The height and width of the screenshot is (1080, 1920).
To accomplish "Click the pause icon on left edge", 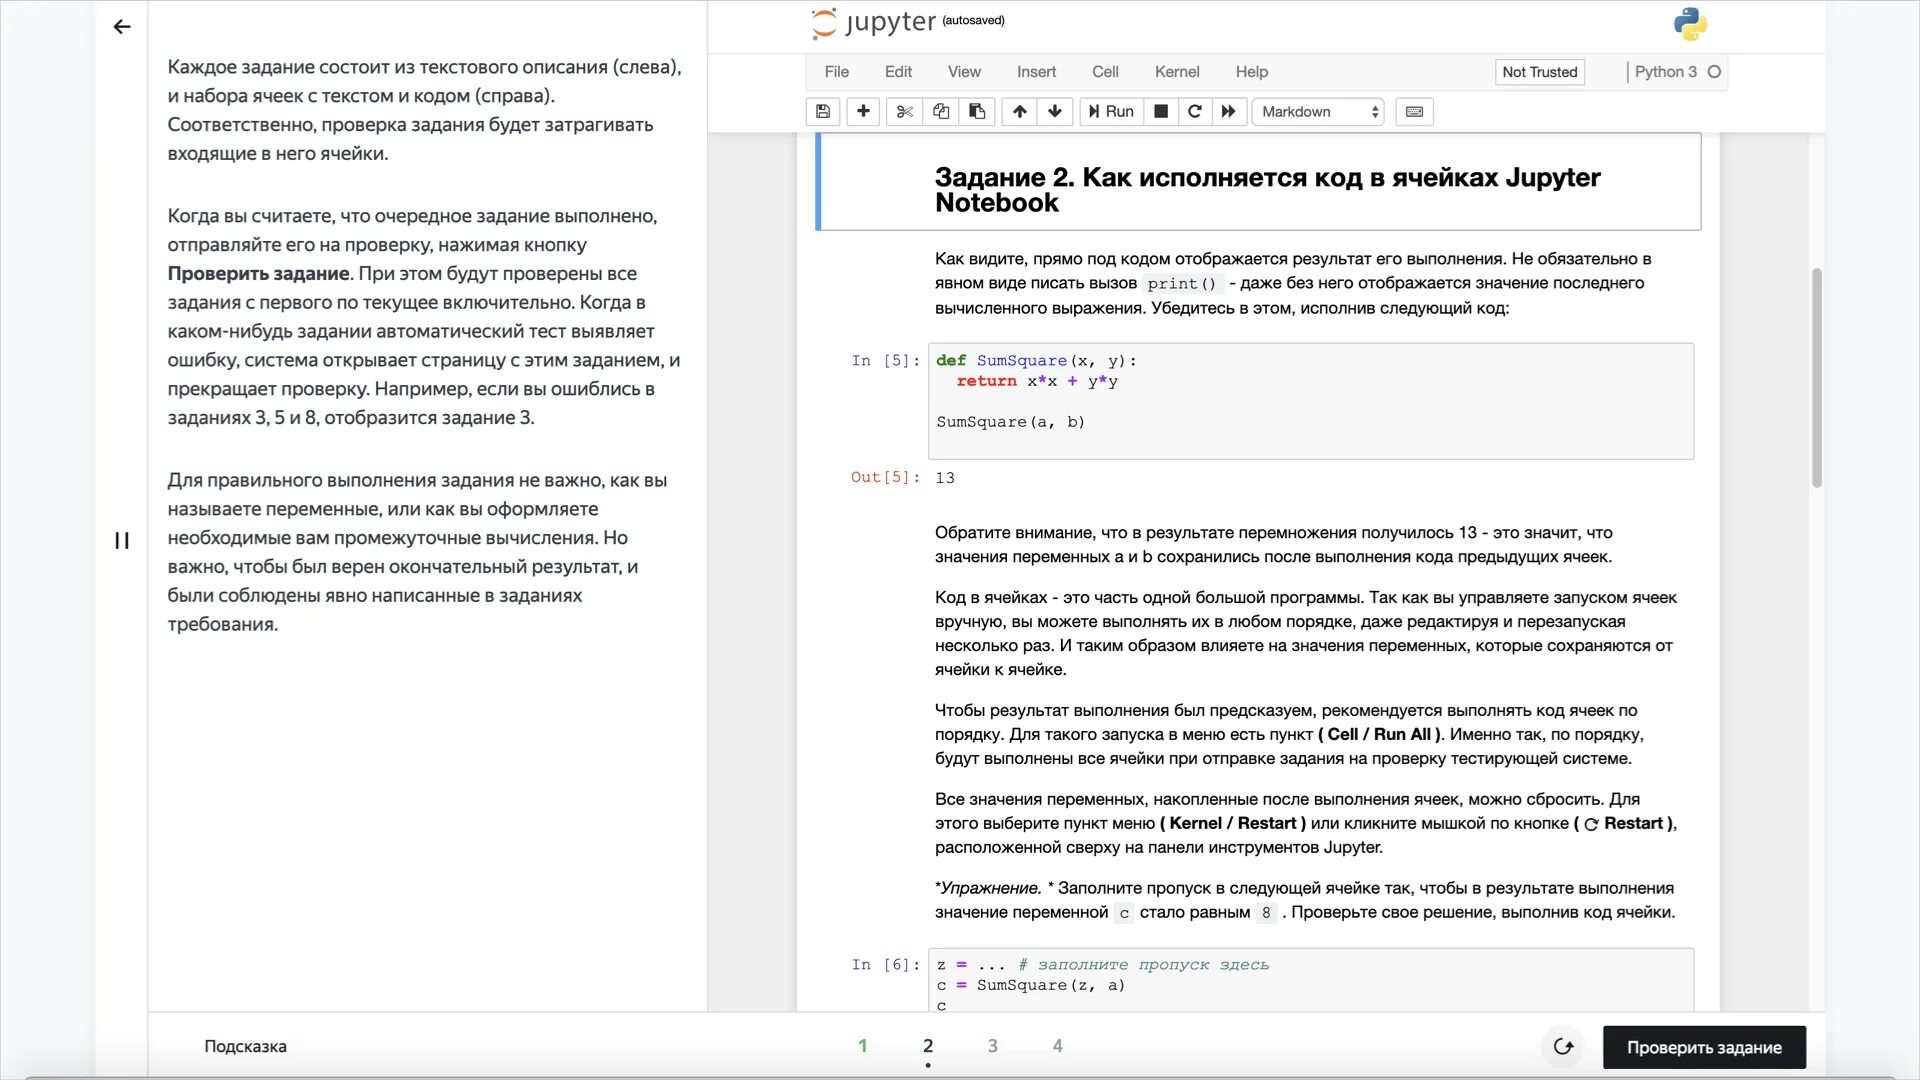I will (122, 541).
